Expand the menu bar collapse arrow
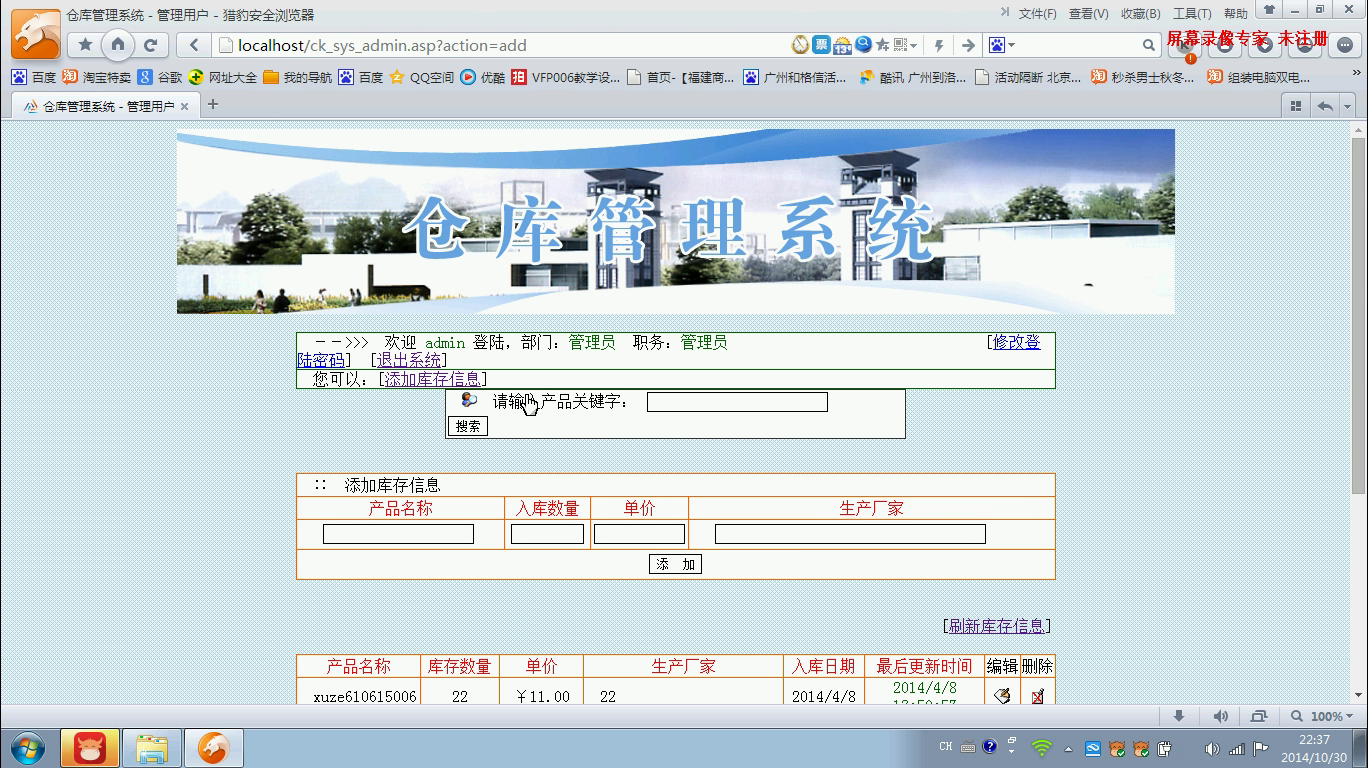The image size is (1368, 768). pos(1005,12)
